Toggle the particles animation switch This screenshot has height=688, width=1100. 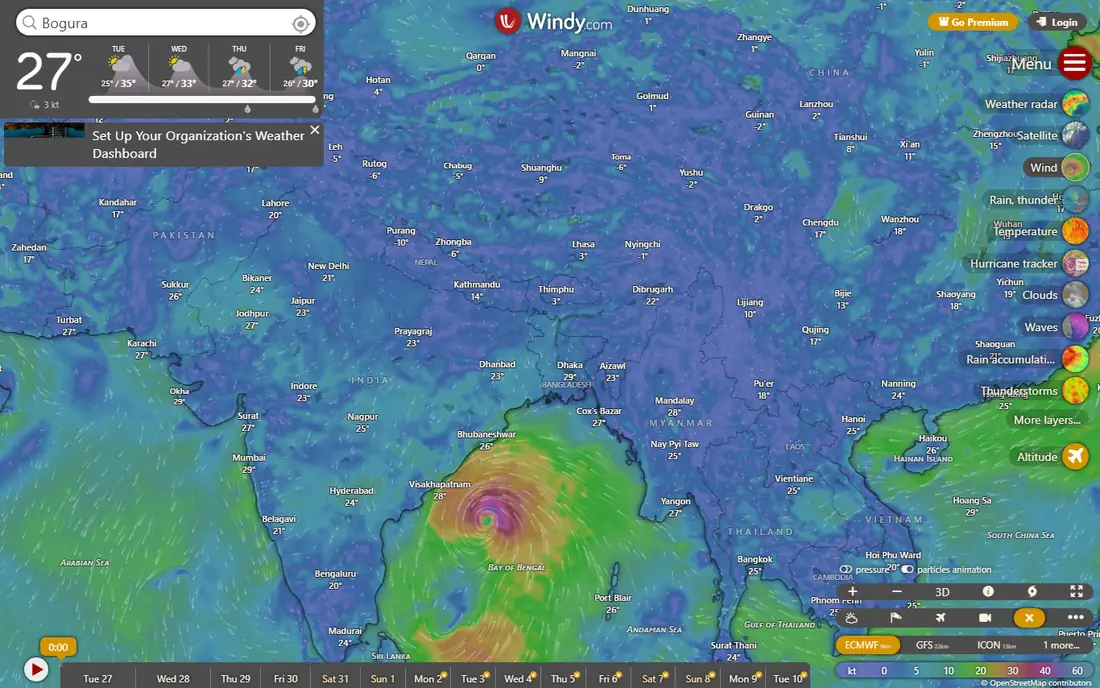(x=907, y=569)
